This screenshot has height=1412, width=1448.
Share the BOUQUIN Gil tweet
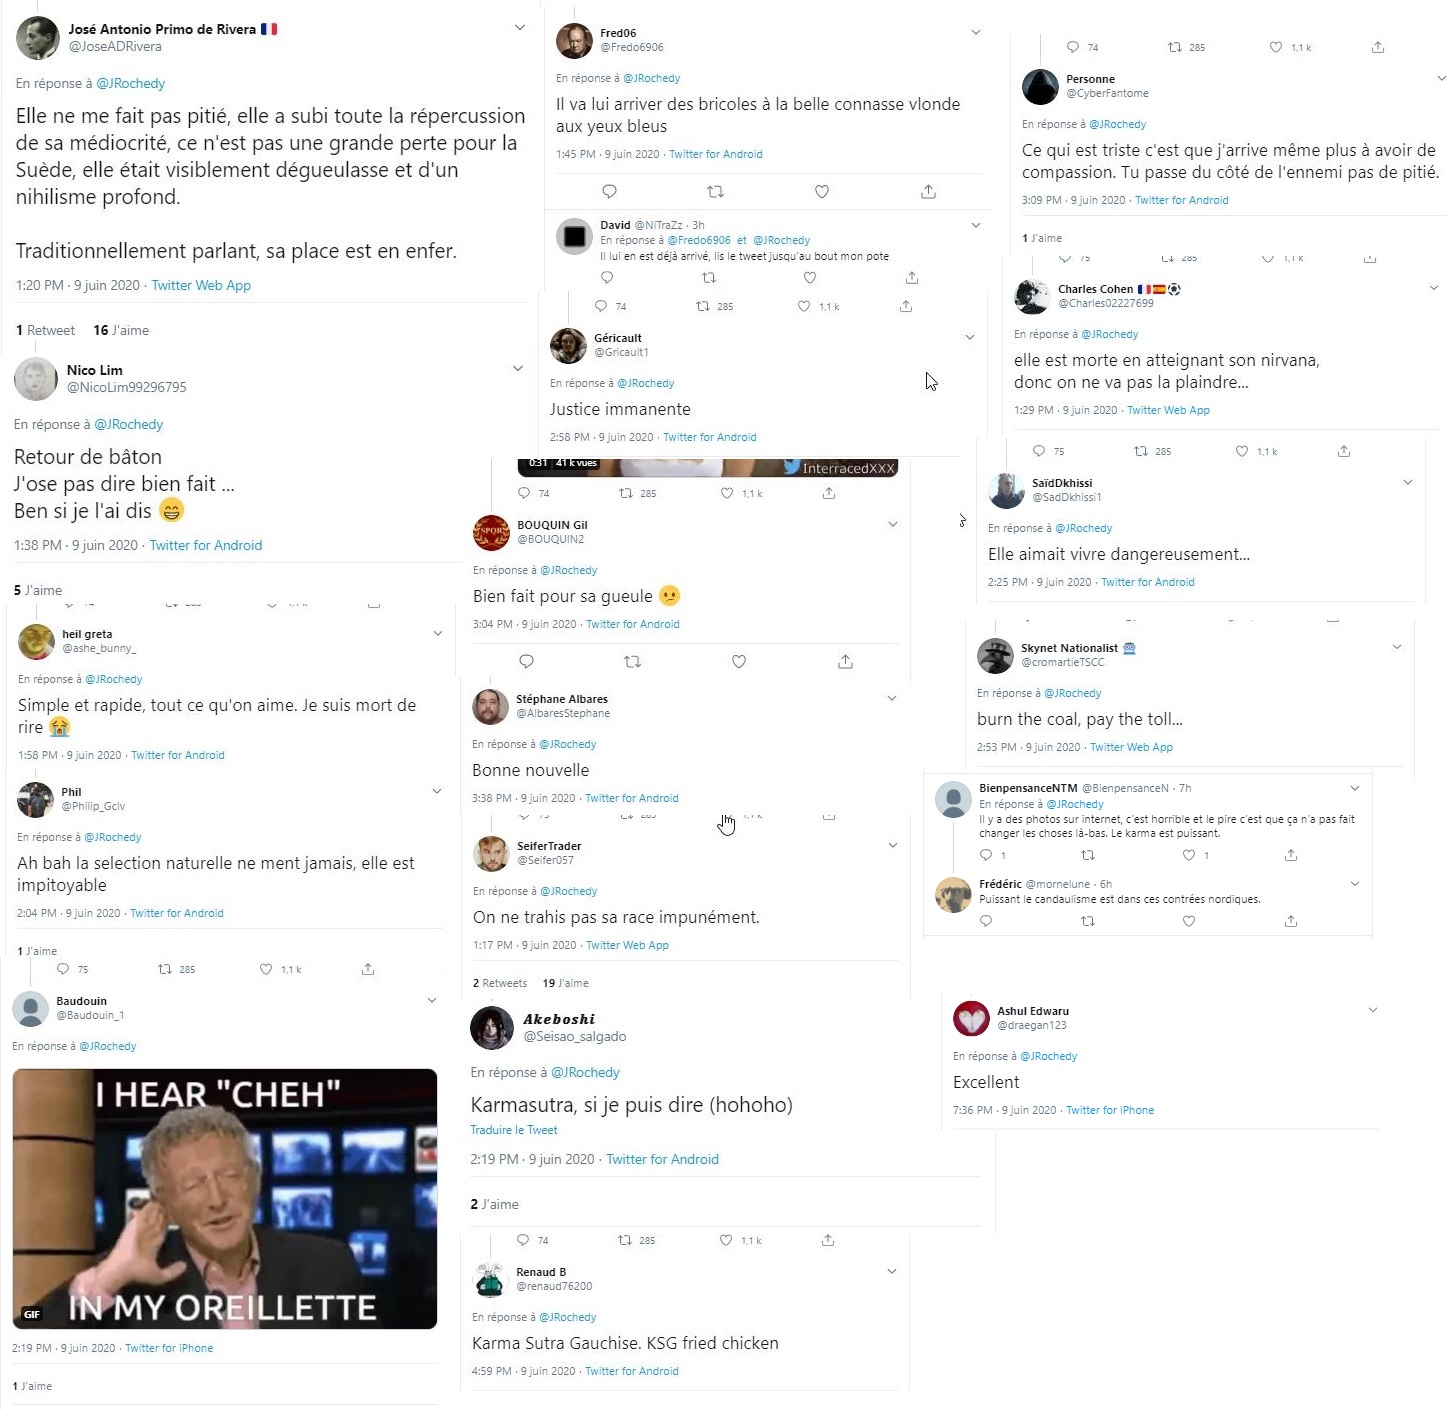click(845, 661)
